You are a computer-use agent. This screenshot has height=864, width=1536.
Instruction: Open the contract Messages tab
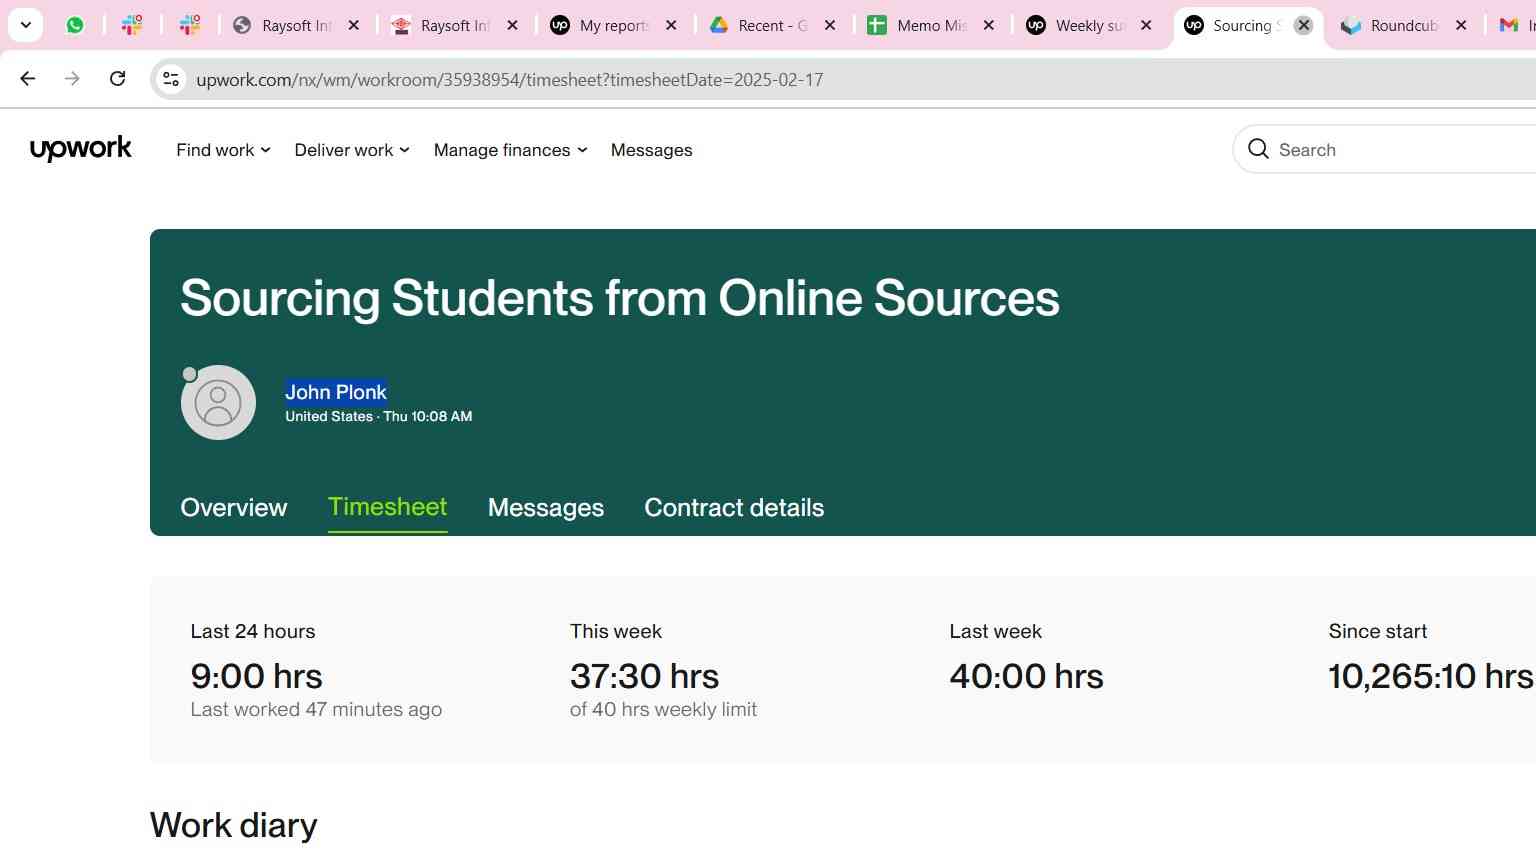click(x=546, y=507)
